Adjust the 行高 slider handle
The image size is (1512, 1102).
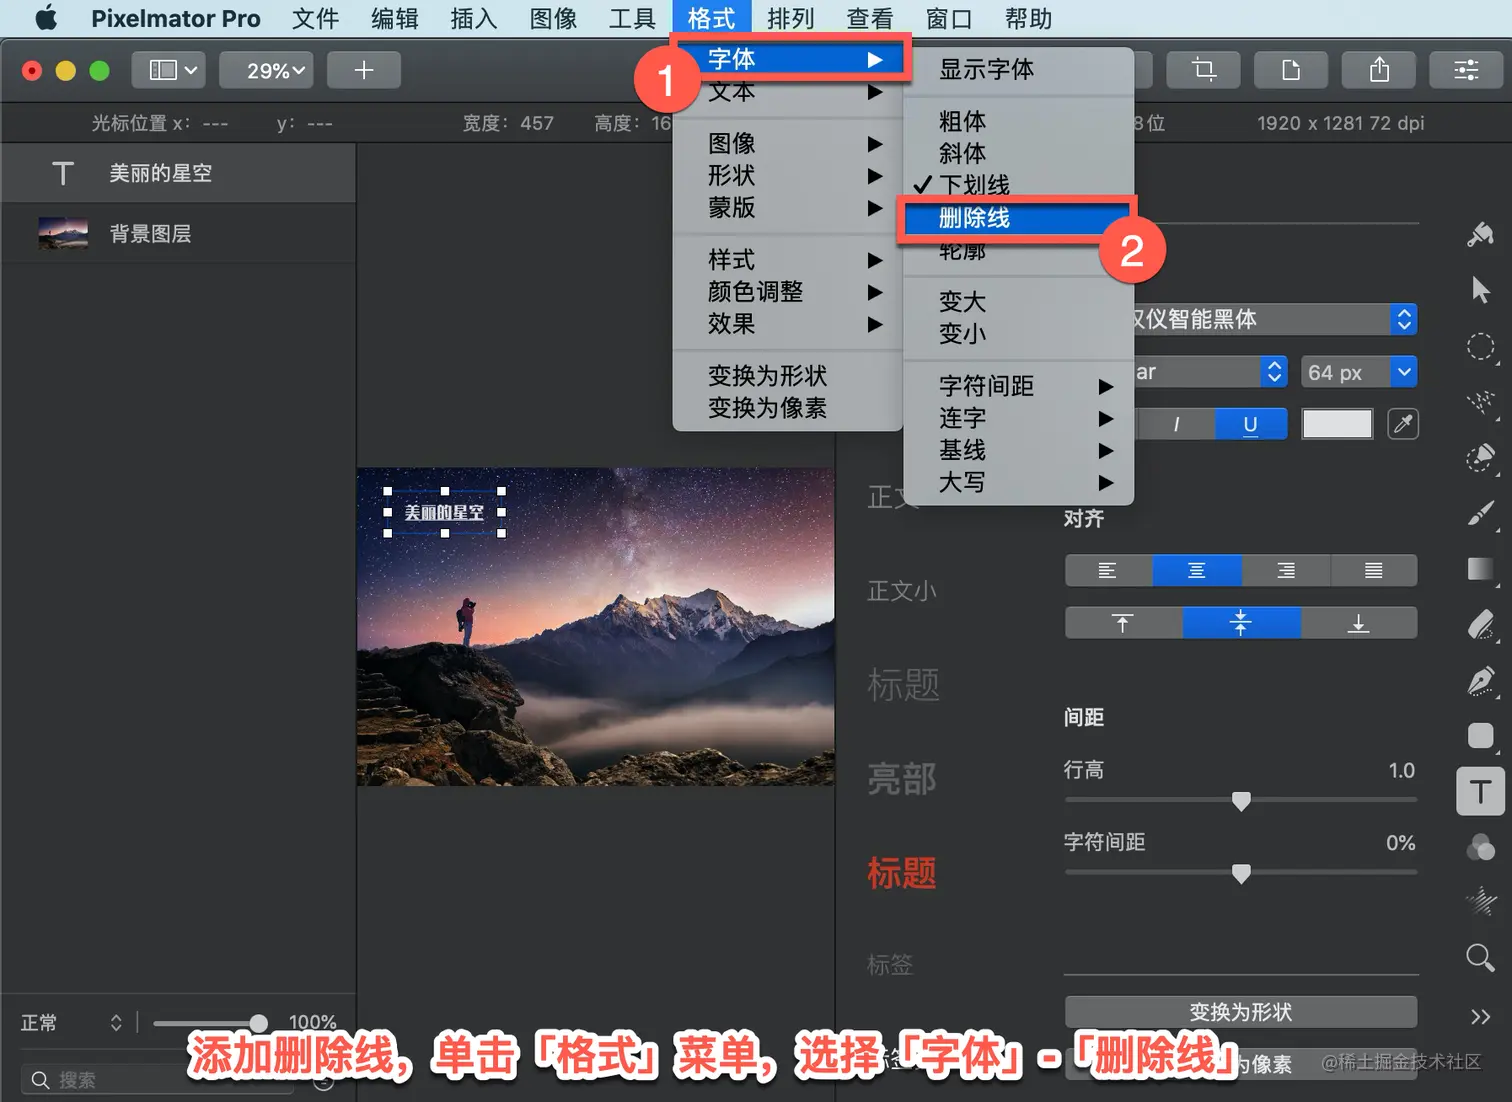1241,801
